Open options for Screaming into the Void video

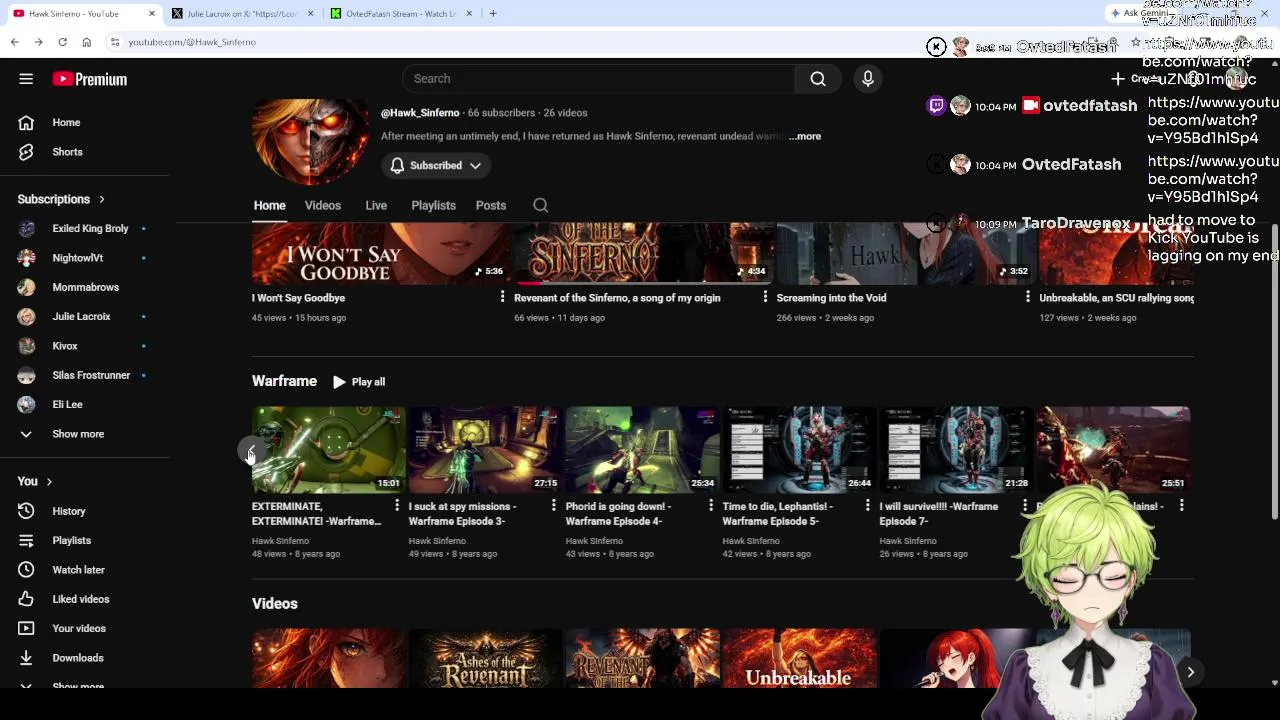(1027, 297)
